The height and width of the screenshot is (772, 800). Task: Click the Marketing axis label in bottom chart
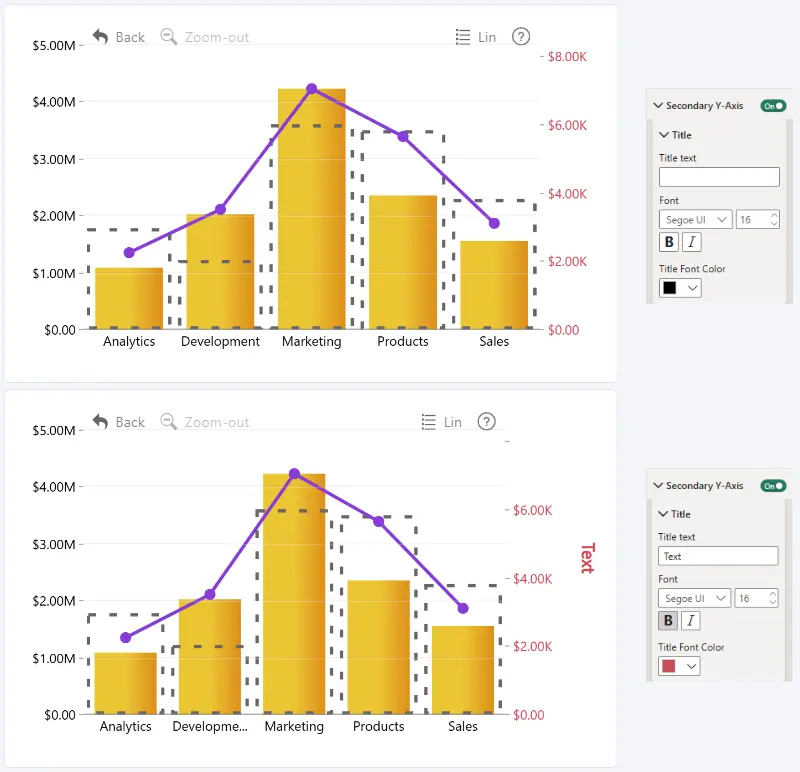click(x=294, y=726)
